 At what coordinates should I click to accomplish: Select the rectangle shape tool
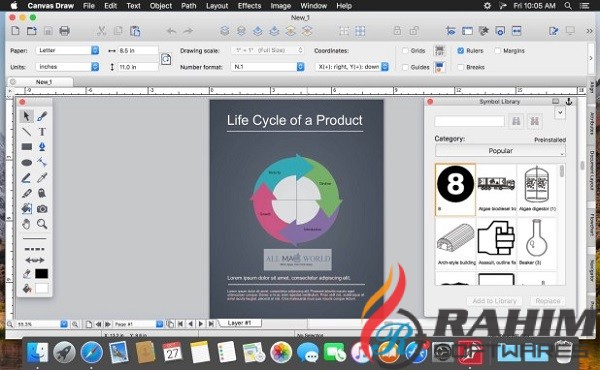(x=26, y=147)
